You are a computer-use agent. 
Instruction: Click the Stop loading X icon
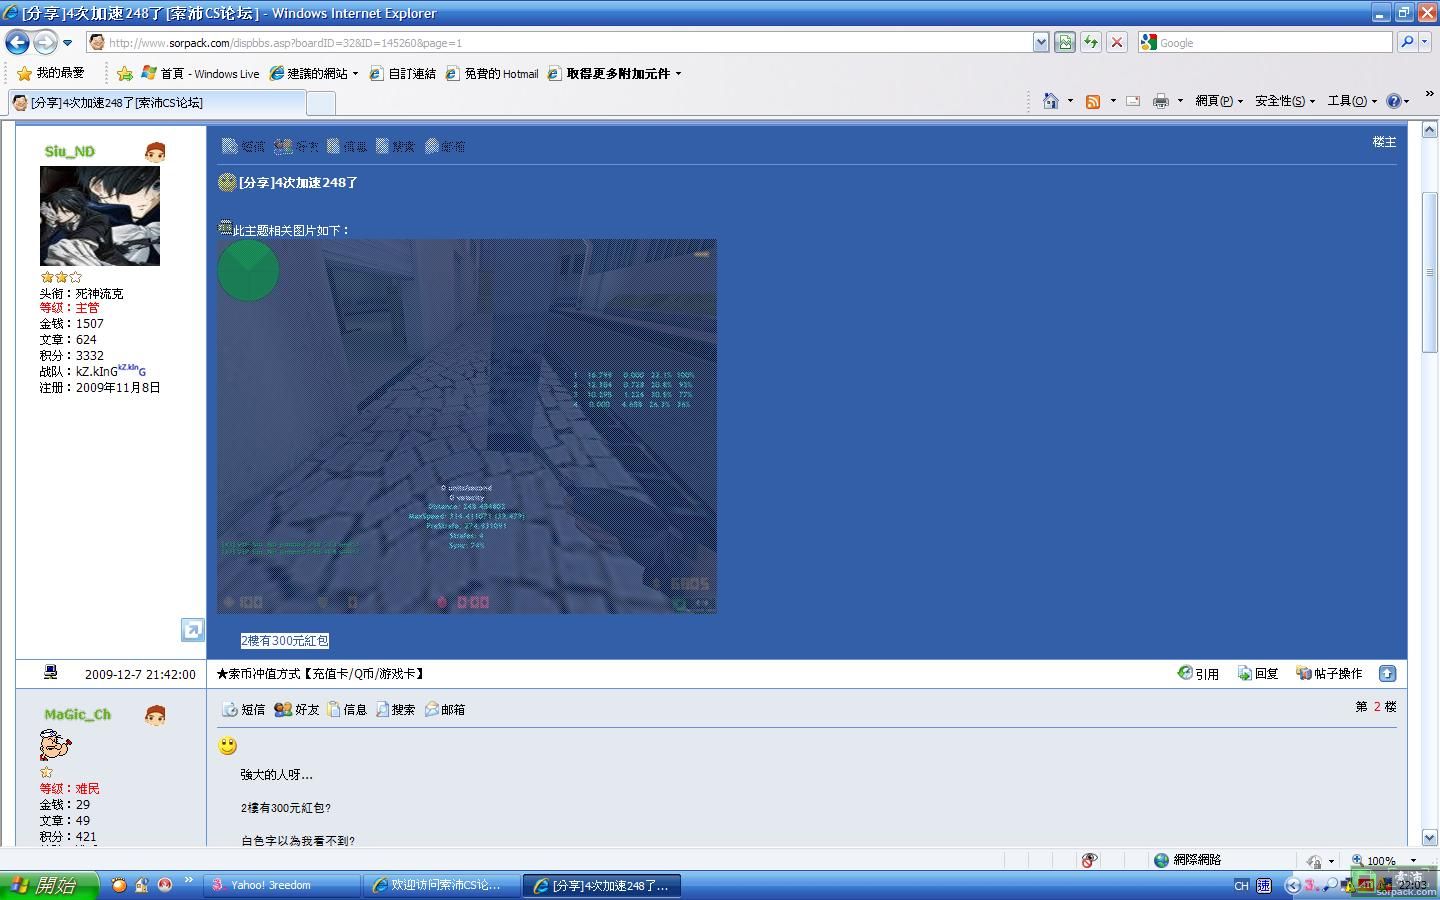pos(1117,42)
